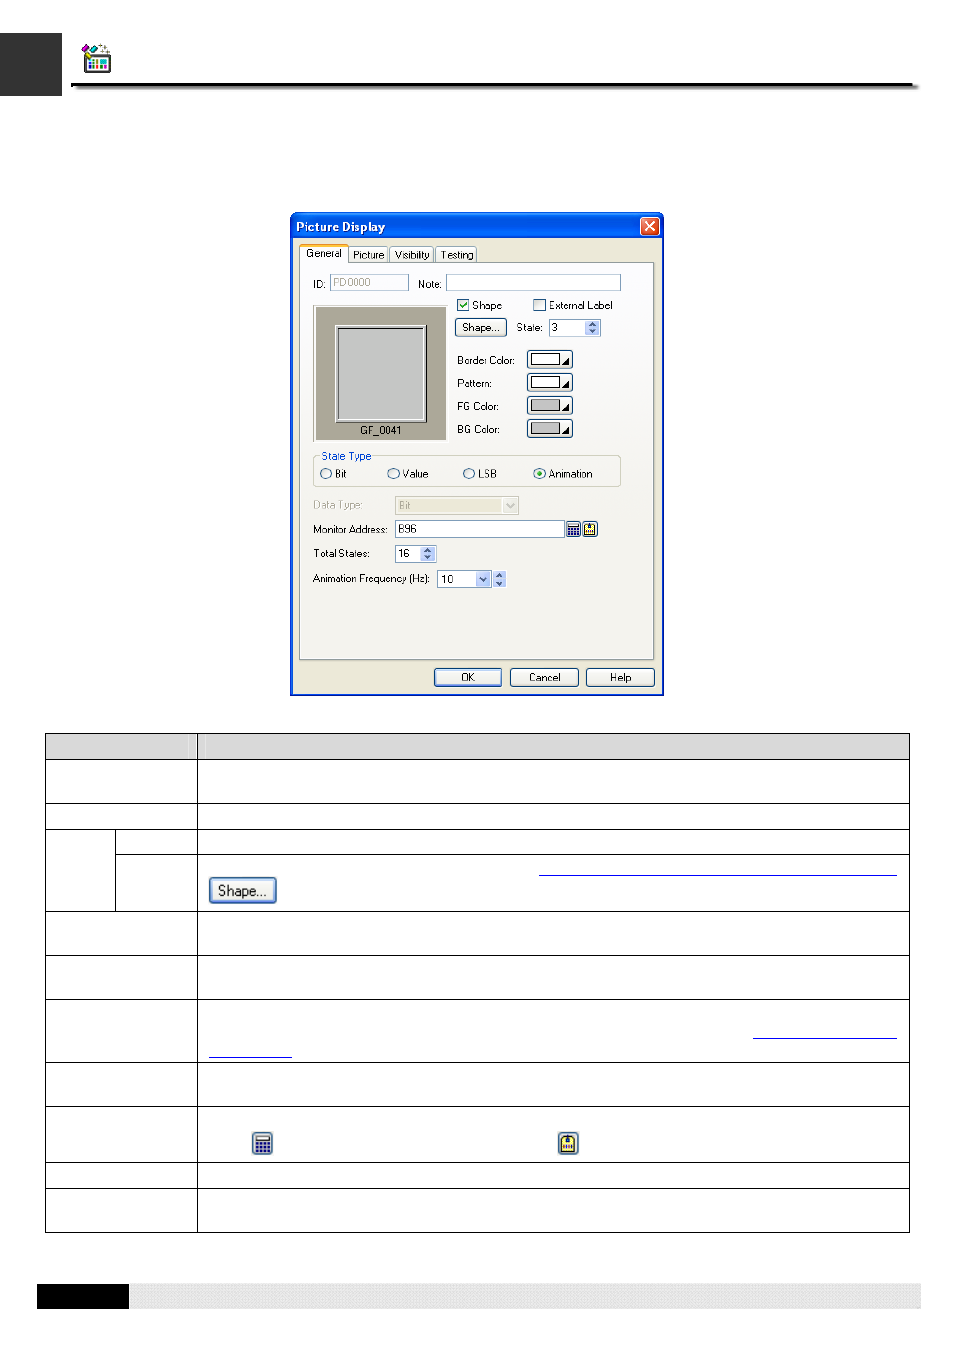
Task: Click the Animation Frequency value 10
Action: click(x=456, y=579)
